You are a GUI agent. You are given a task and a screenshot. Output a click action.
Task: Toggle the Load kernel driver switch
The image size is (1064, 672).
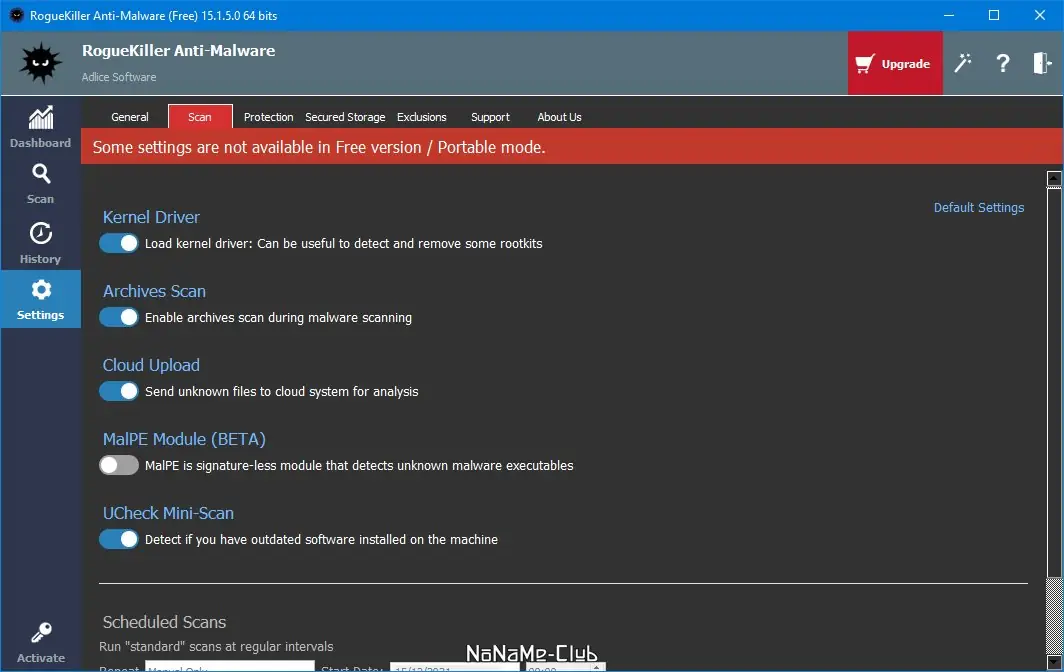pyautogui.click(x=119, y=243)
